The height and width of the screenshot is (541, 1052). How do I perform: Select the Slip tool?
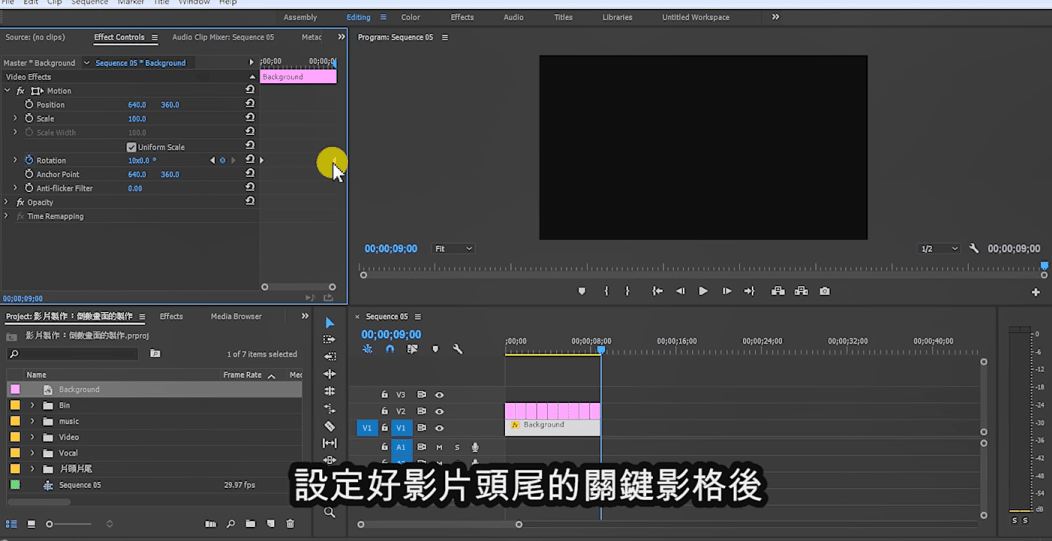(x=329, y=443)
